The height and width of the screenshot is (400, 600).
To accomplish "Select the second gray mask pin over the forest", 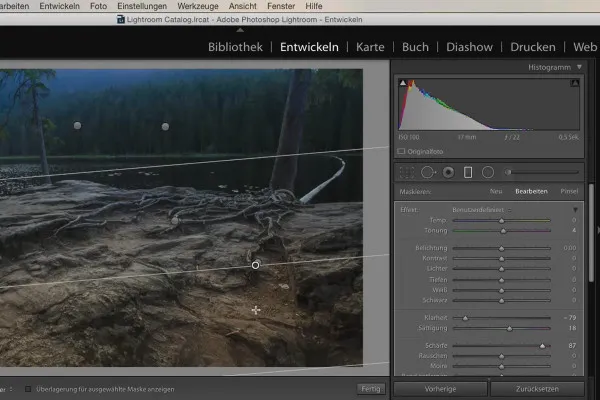I will click(x=165, y=127).
